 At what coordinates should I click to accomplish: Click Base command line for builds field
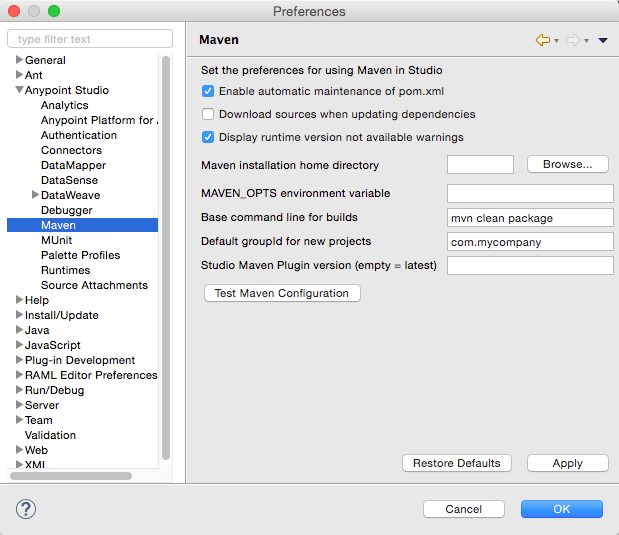530,218
